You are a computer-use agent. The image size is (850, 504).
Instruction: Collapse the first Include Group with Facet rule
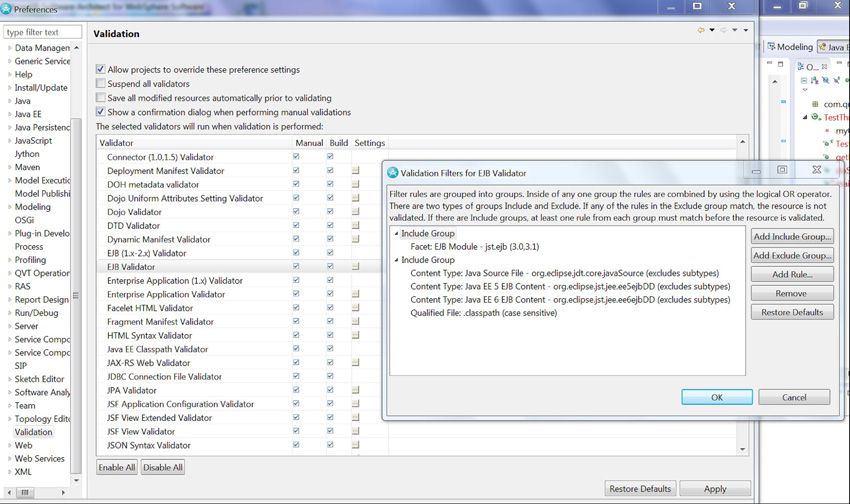(x=396, y=234)
